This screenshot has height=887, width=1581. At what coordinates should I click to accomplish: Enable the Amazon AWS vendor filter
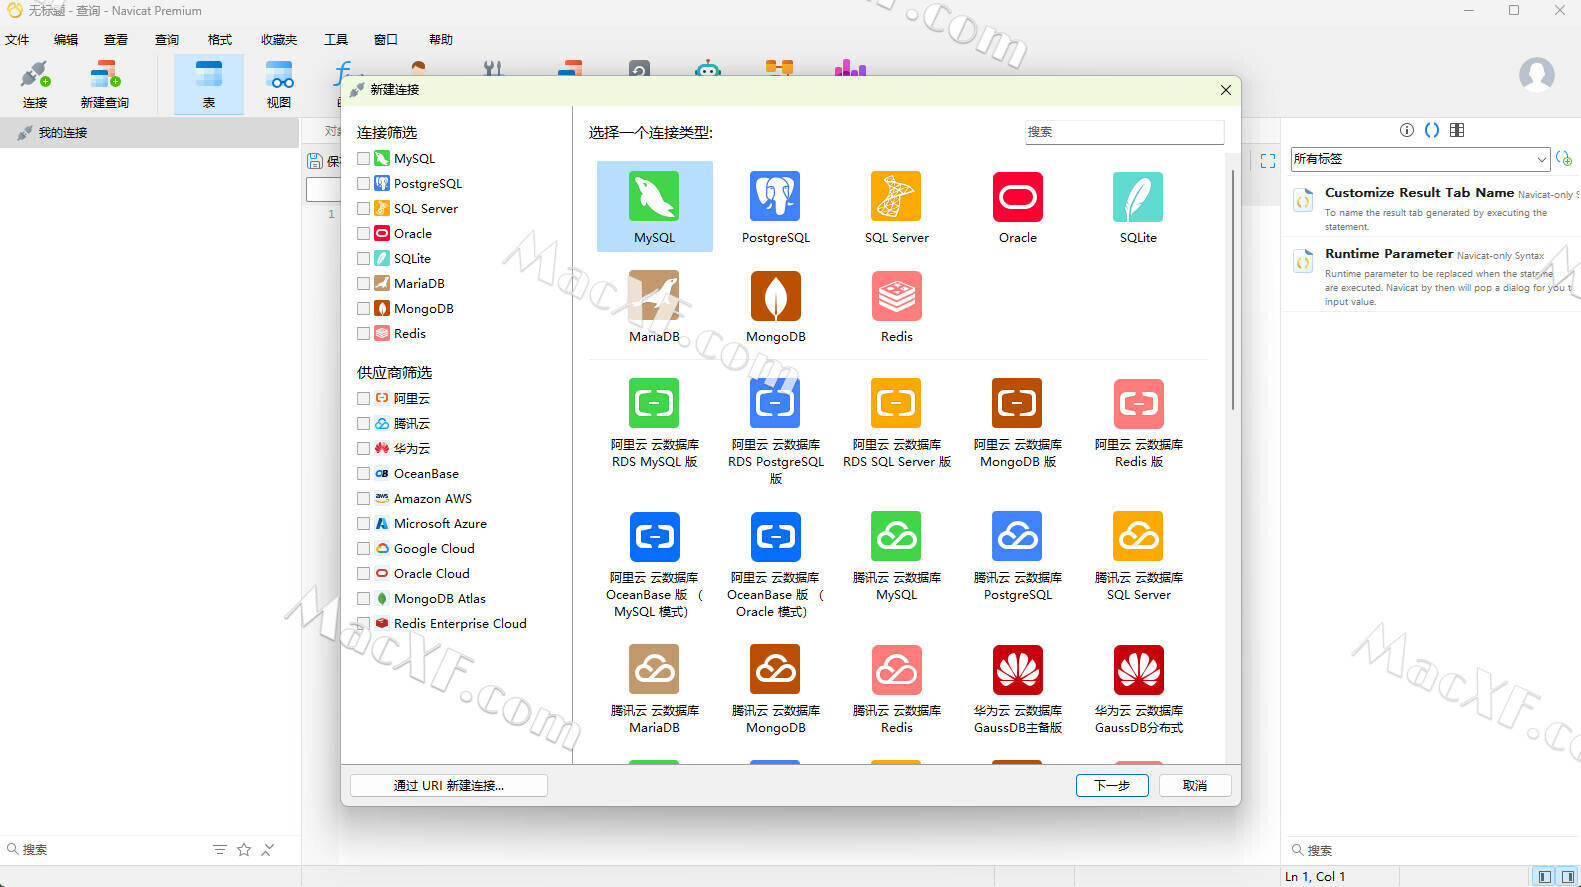363,498
